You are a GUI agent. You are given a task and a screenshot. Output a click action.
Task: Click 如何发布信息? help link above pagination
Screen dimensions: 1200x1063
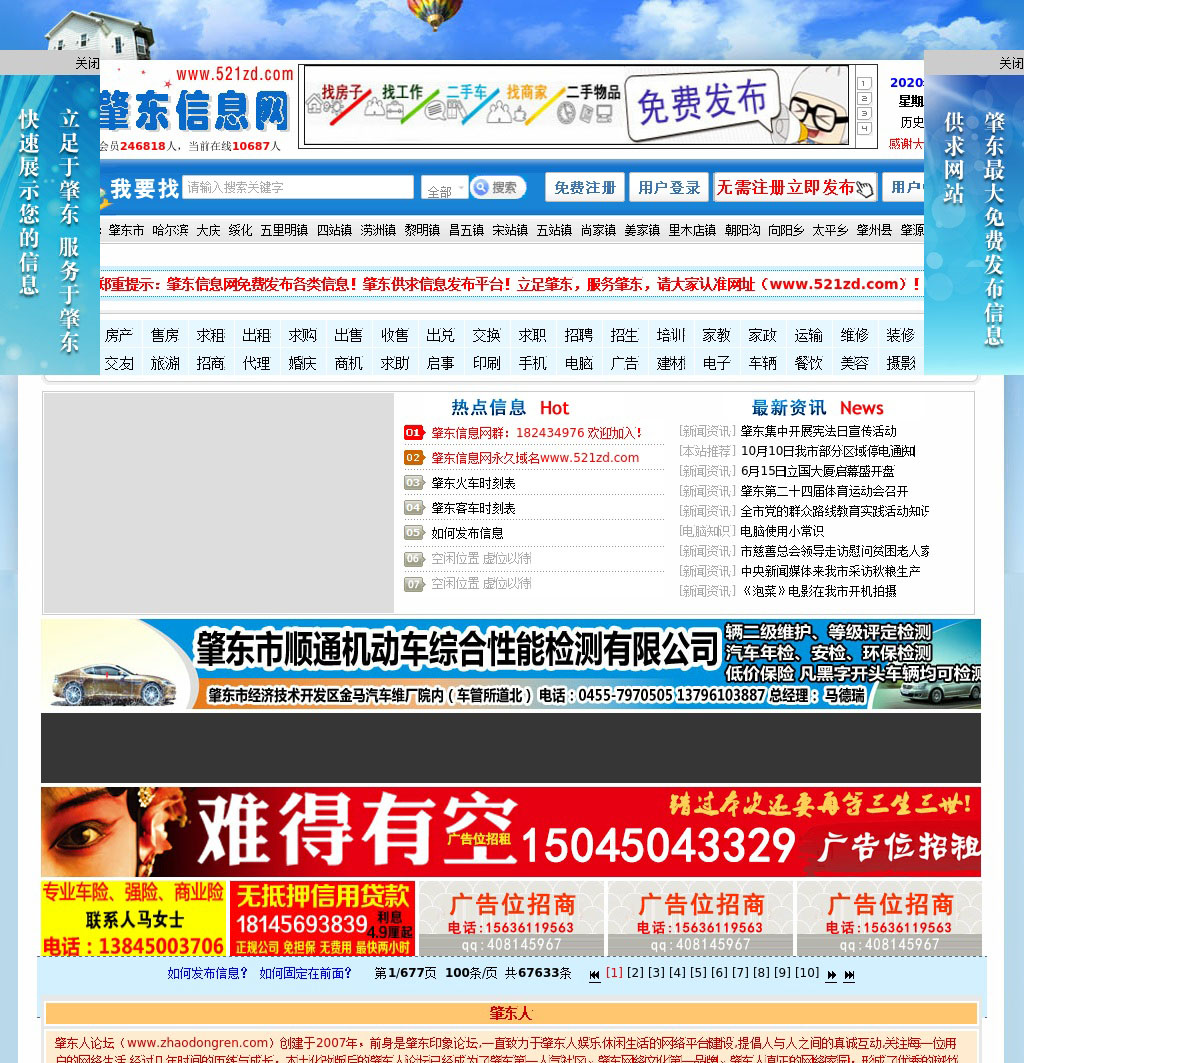(x=207, y=973)
